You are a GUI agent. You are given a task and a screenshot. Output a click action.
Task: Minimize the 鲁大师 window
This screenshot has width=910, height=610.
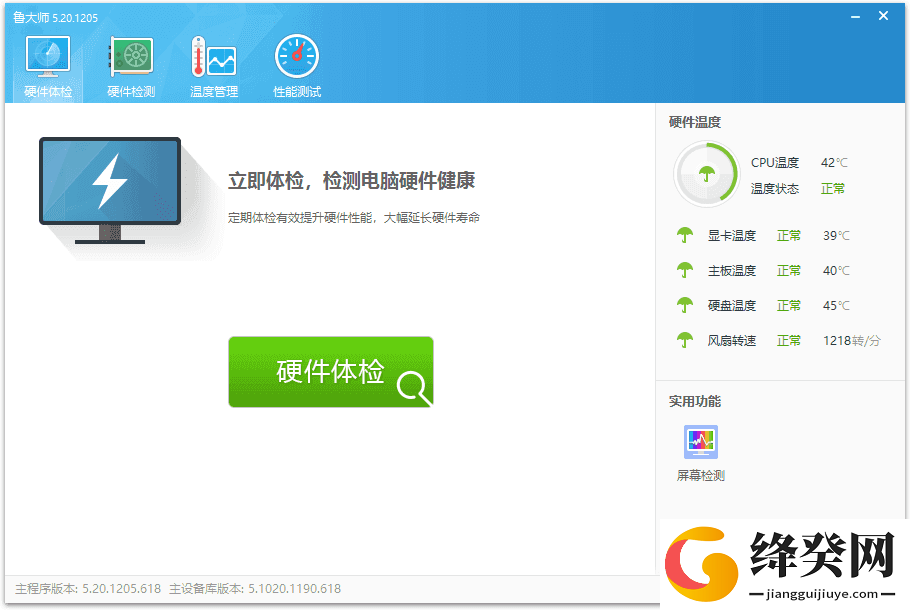point(855,17)
